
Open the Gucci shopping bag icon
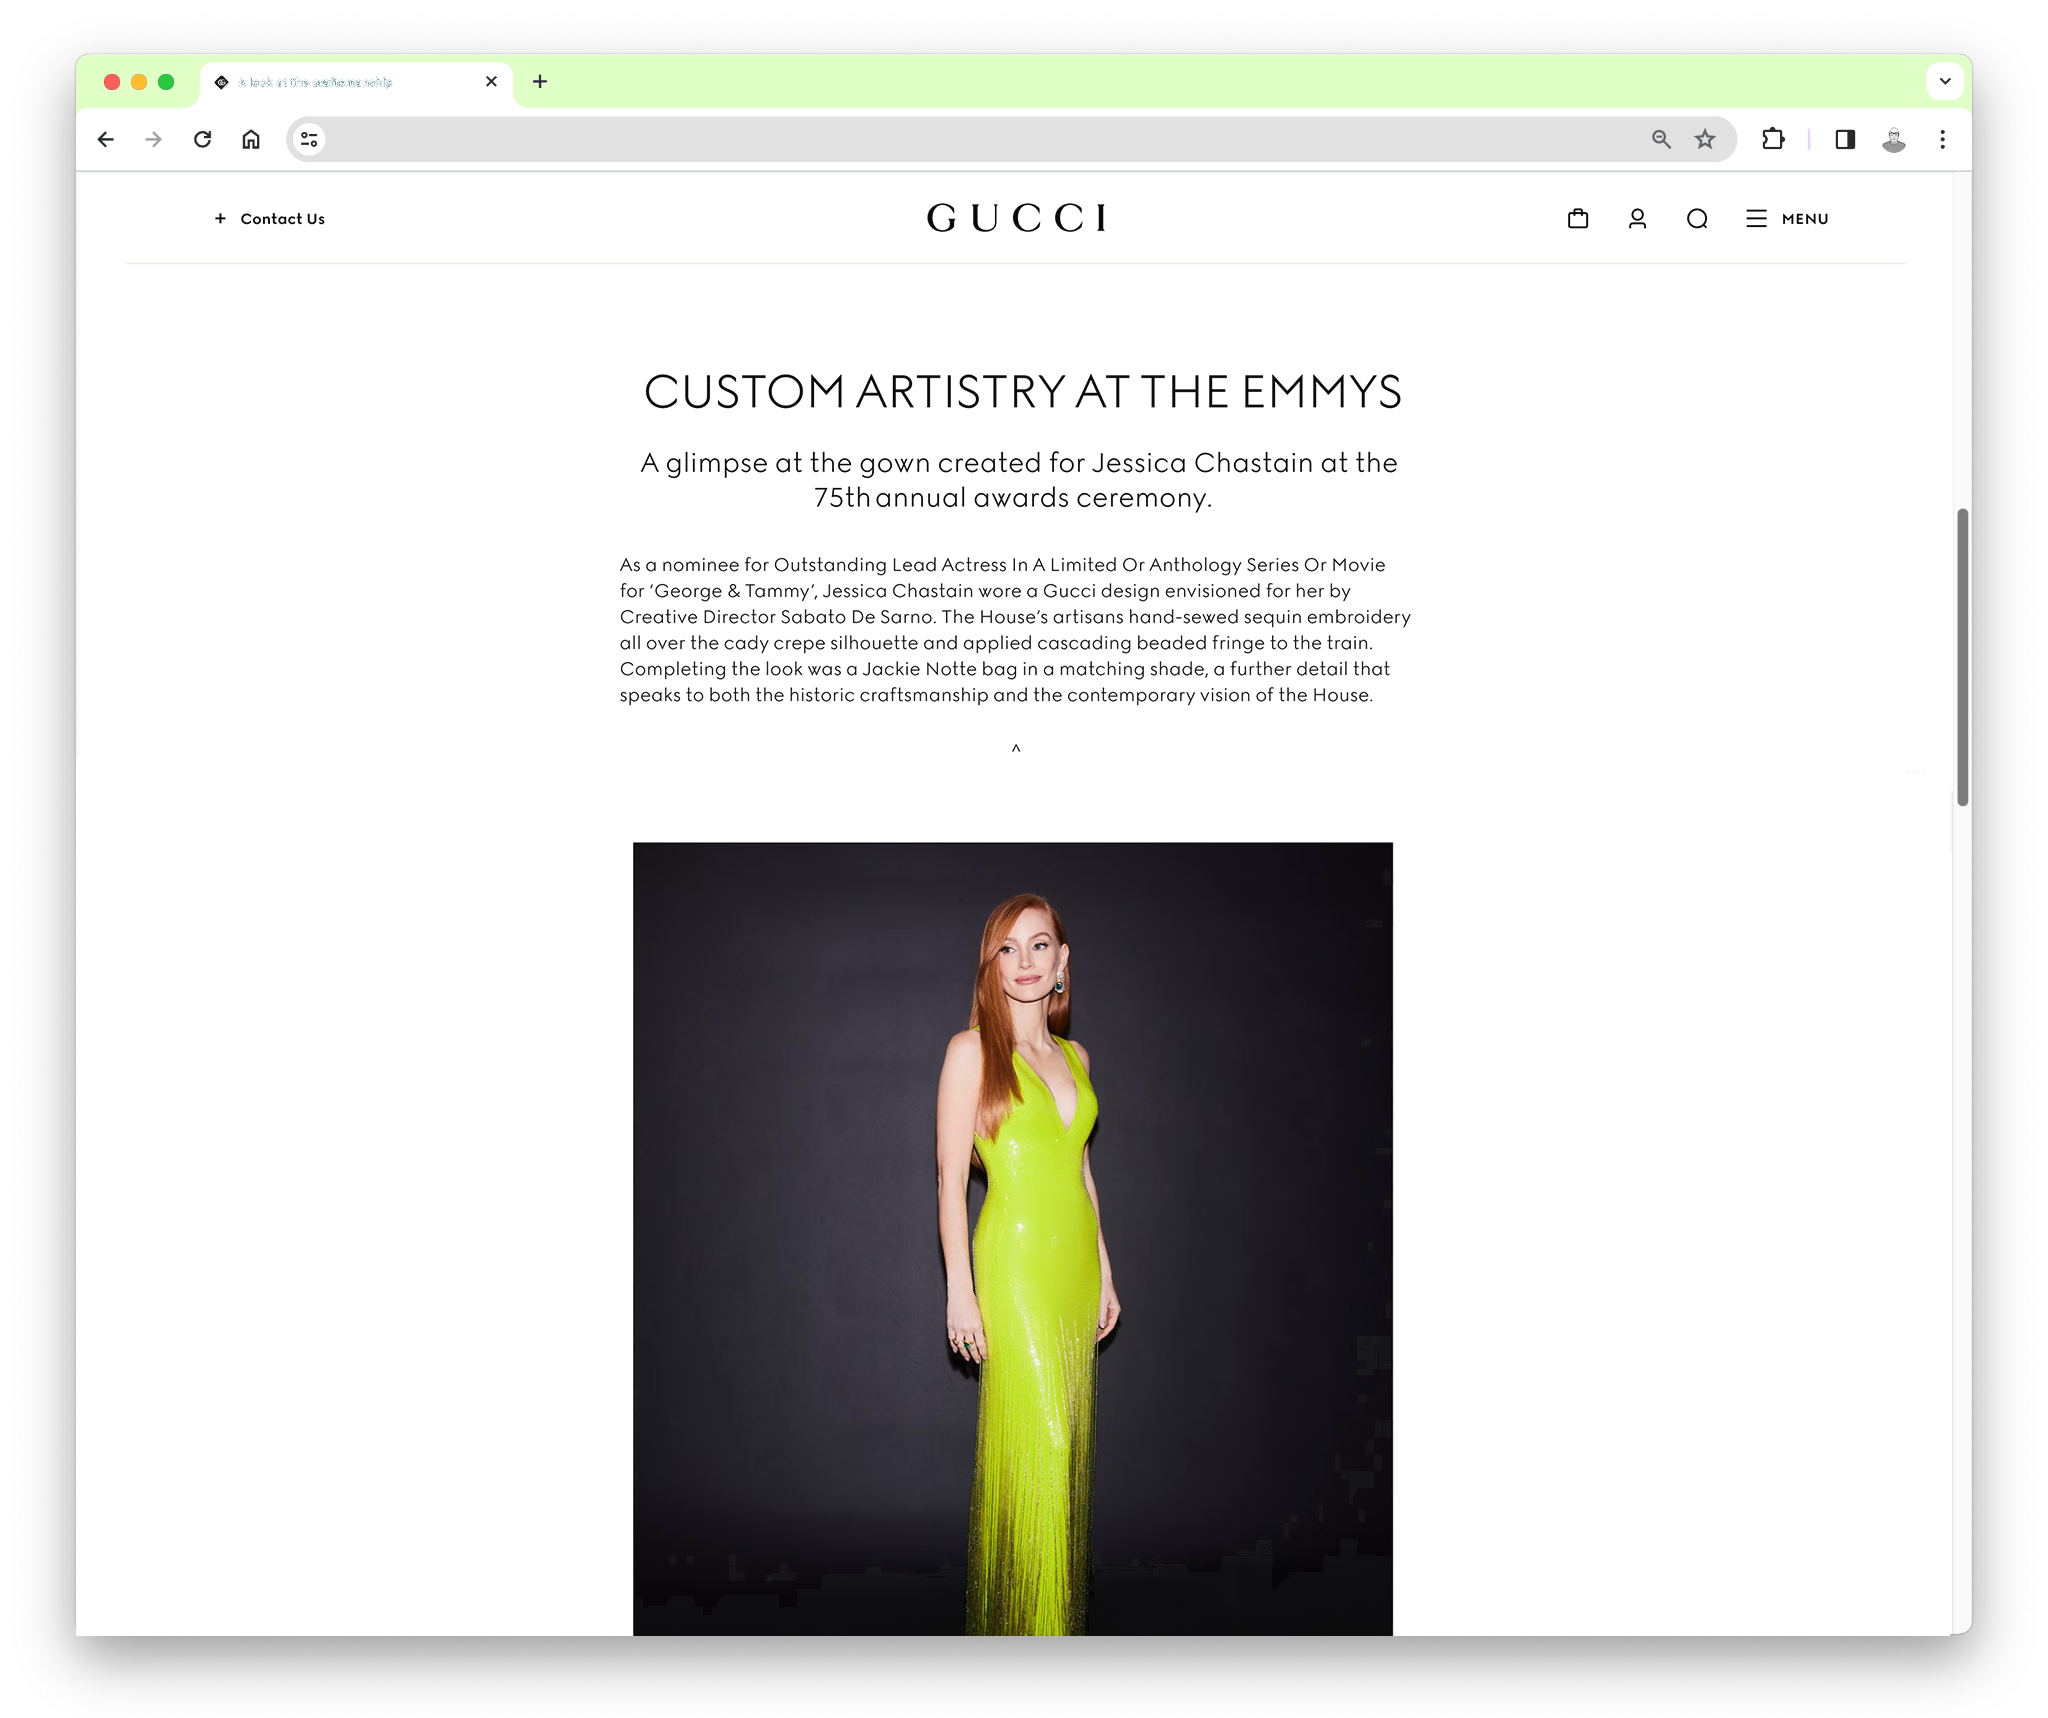click(x=1578, y=219)
